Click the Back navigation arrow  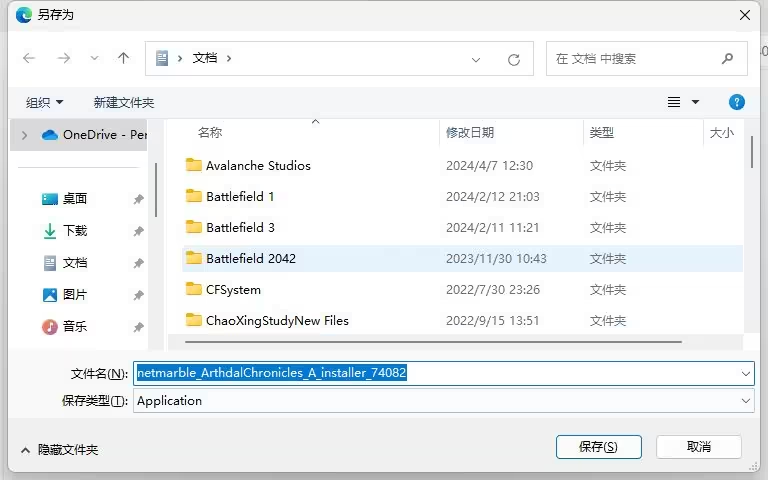pos(29,58)
